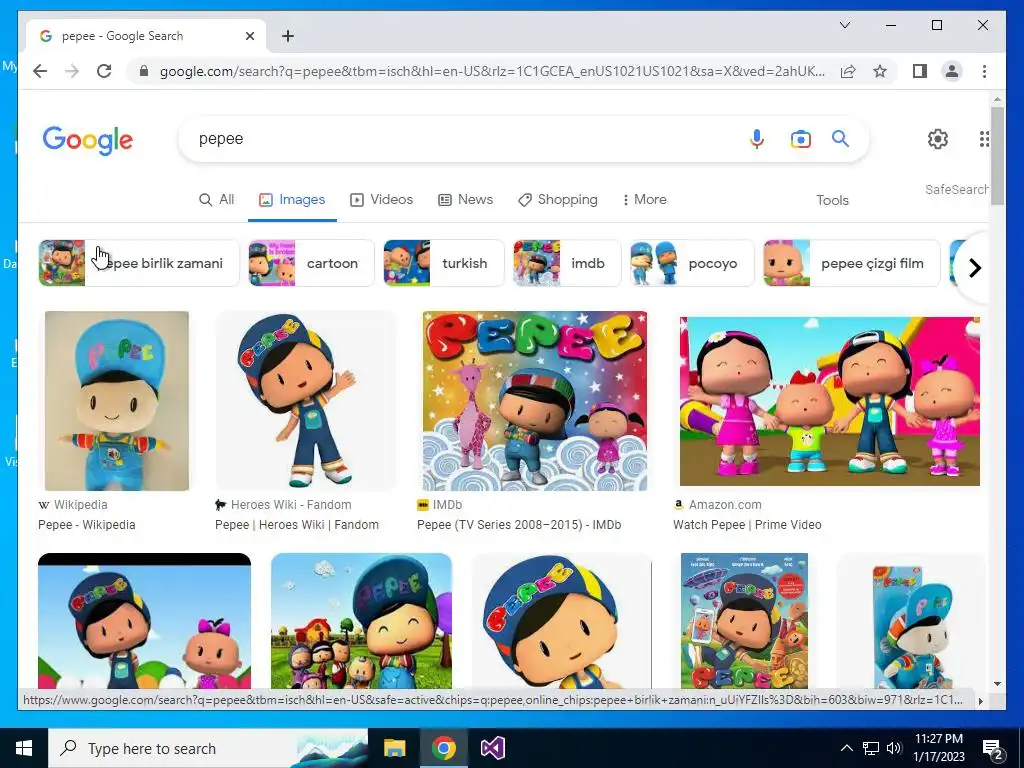Open File Explorer from taskbar
1024x768 pixels.
394,748
